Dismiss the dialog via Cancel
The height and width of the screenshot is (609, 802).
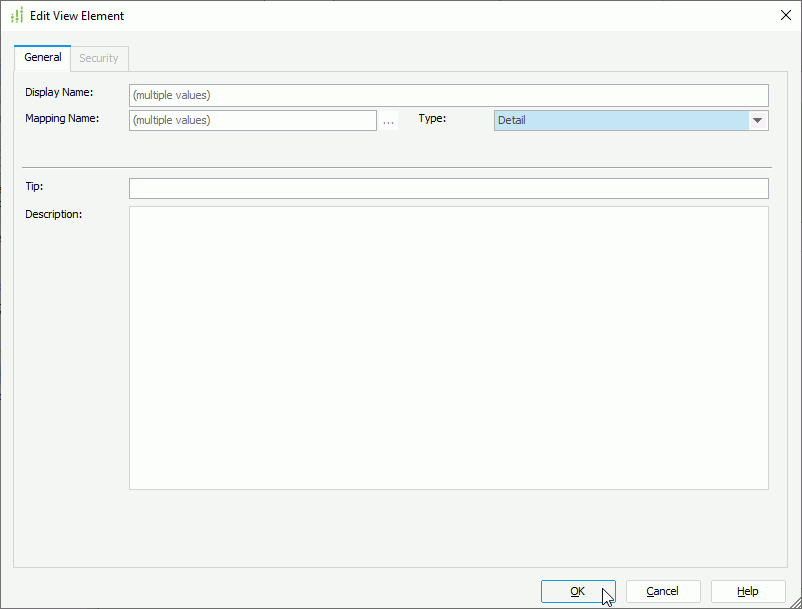pos(663,591)
